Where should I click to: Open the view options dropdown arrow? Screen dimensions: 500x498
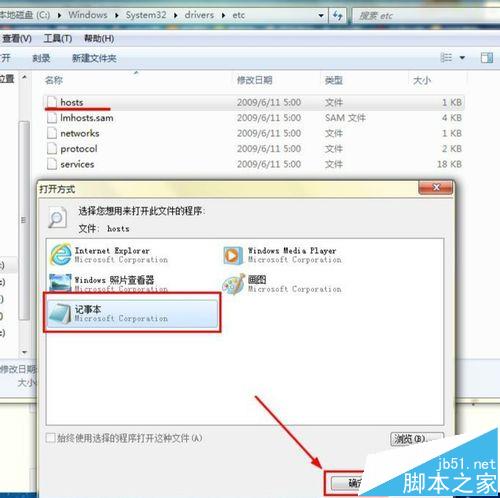pos(462,58)
